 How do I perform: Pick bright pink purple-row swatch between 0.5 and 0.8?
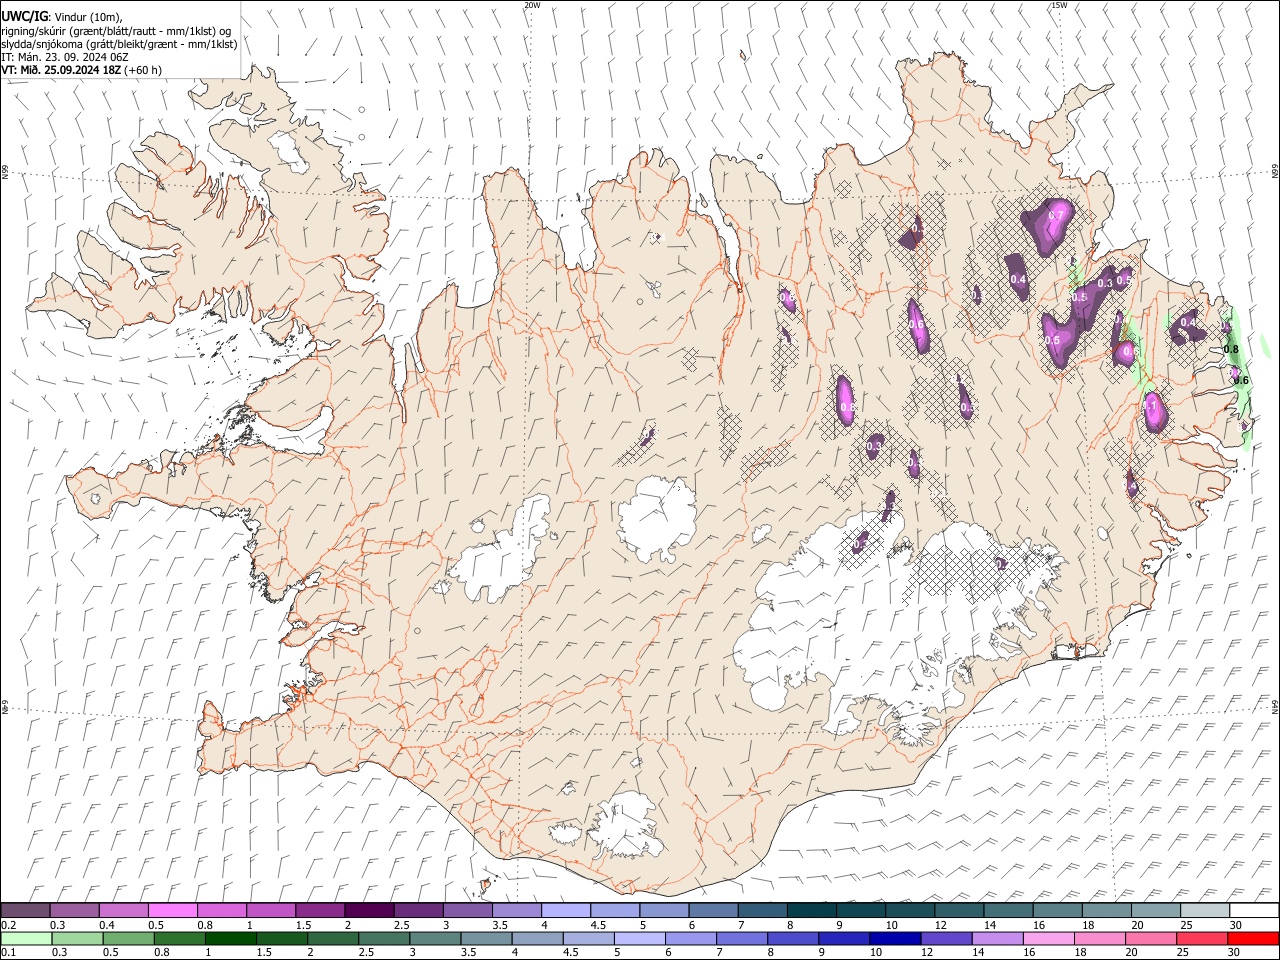[x=173, y=910]
